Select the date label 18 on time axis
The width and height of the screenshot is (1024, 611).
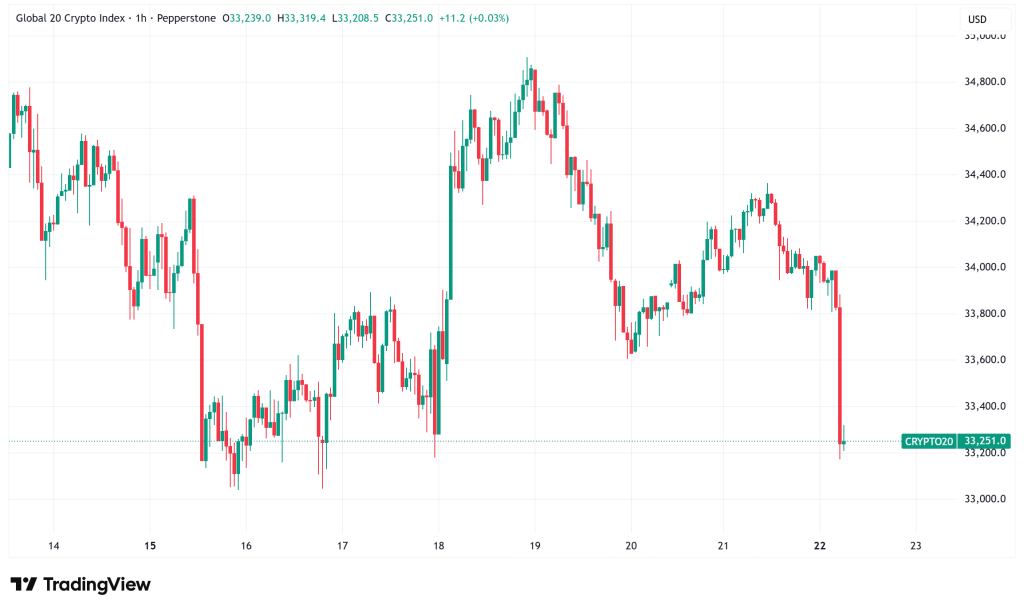(438, 545)
